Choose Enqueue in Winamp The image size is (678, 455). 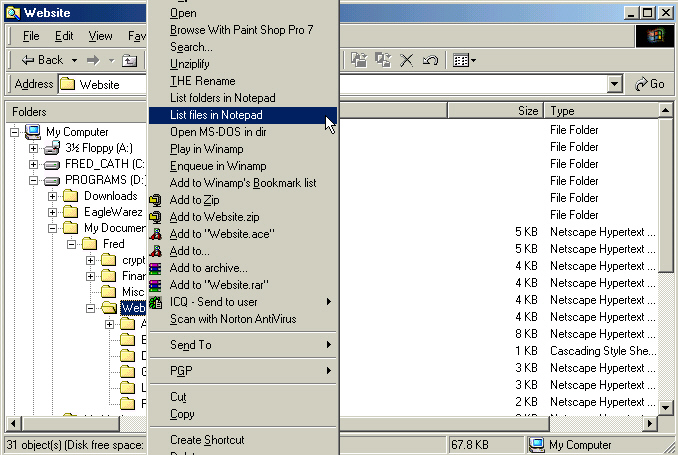point(243,166)
